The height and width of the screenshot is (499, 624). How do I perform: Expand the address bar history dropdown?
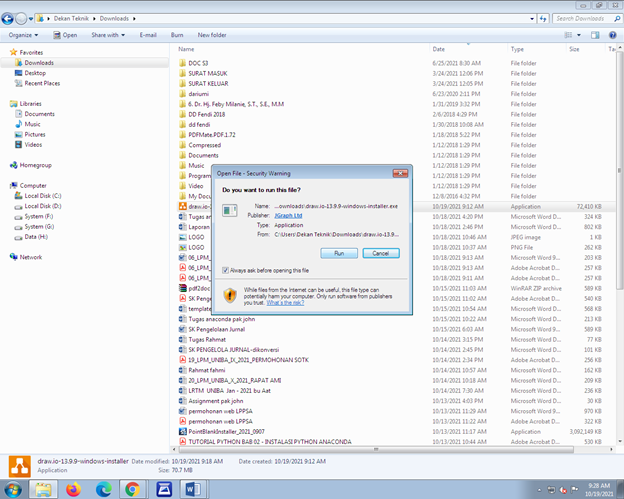coord(532,19)
